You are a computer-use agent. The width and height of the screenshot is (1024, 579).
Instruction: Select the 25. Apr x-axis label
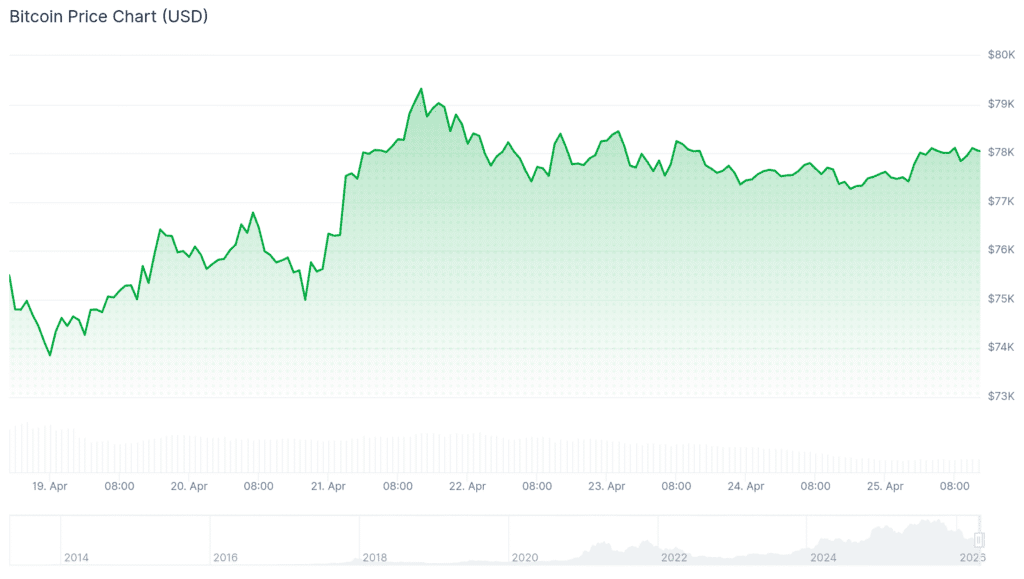point(885,487)
